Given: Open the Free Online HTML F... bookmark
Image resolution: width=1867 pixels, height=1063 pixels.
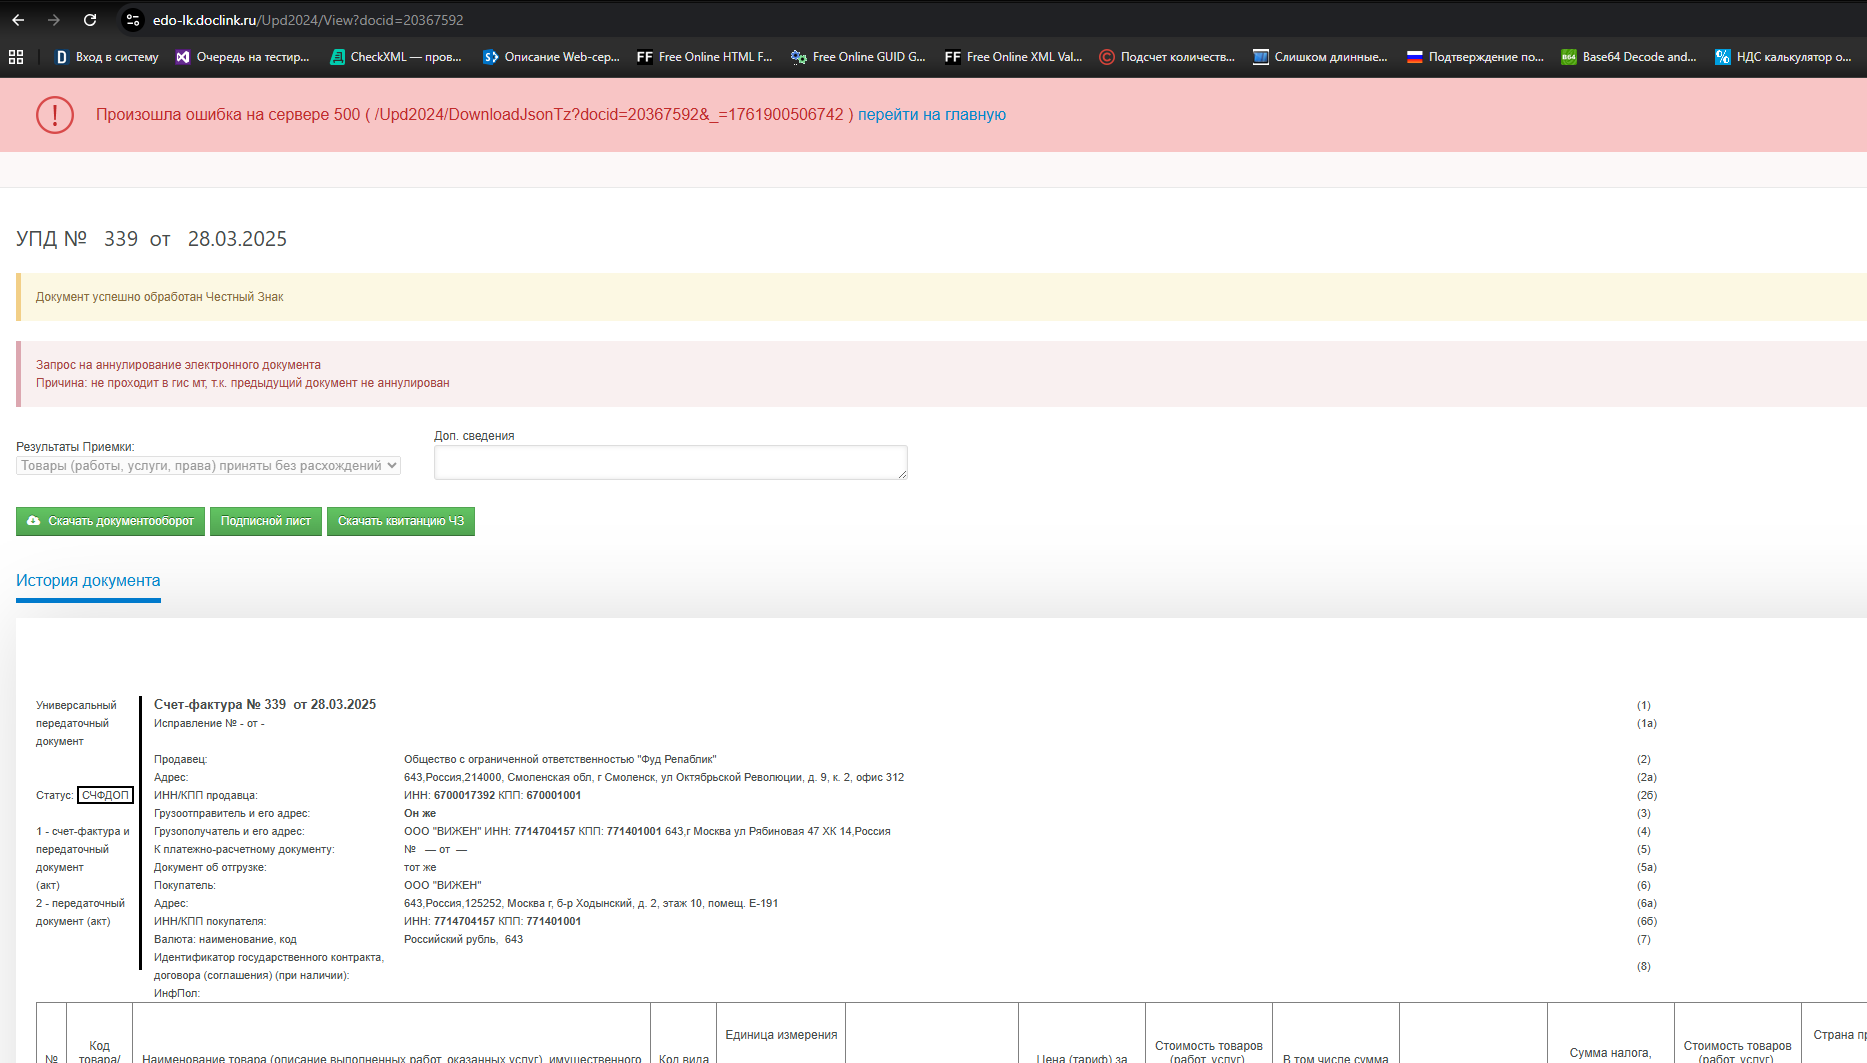Looking at the screenshot, I should (705, 57).
